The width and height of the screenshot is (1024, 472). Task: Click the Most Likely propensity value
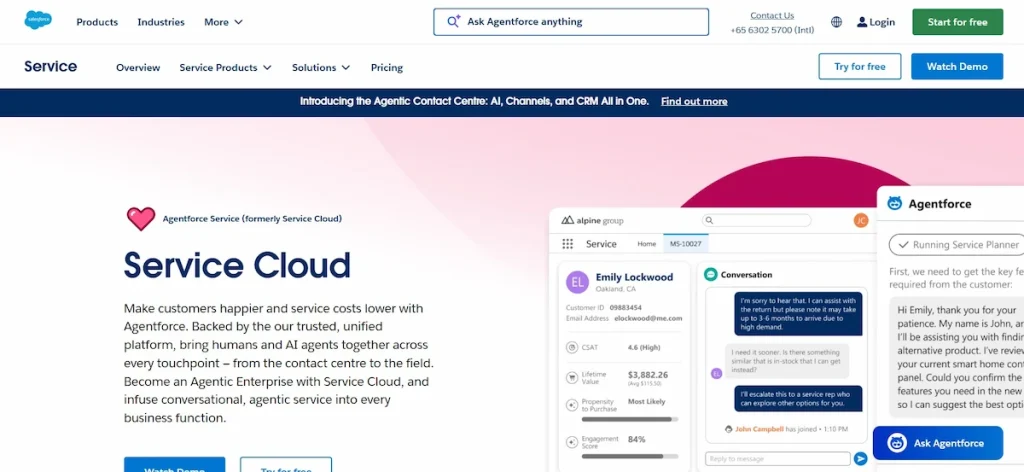[x=647, y=401]
